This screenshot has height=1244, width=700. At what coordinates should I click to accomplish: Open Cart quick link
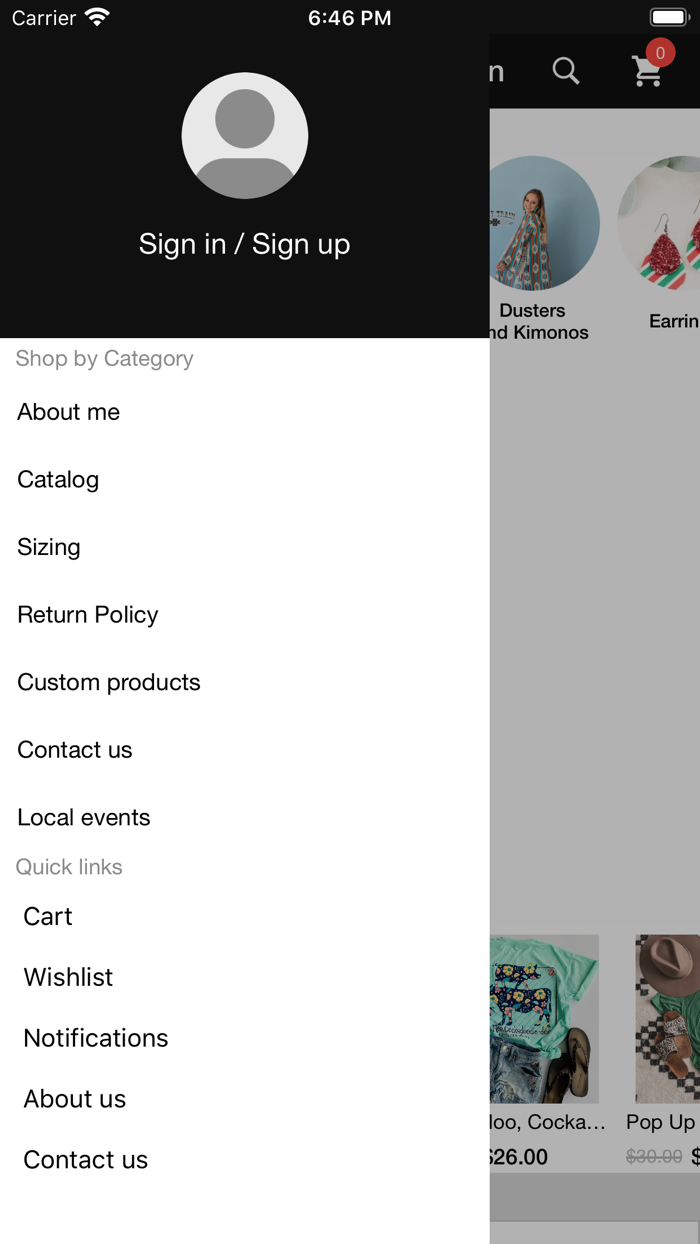coord(48,916)
